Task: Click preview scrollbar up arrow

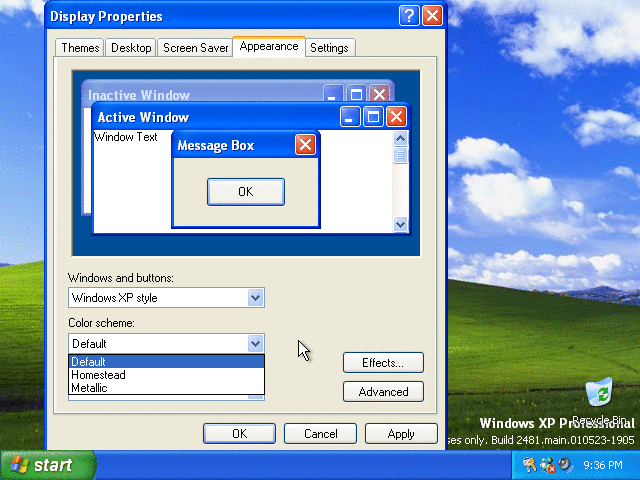Action: coord(400,139)
